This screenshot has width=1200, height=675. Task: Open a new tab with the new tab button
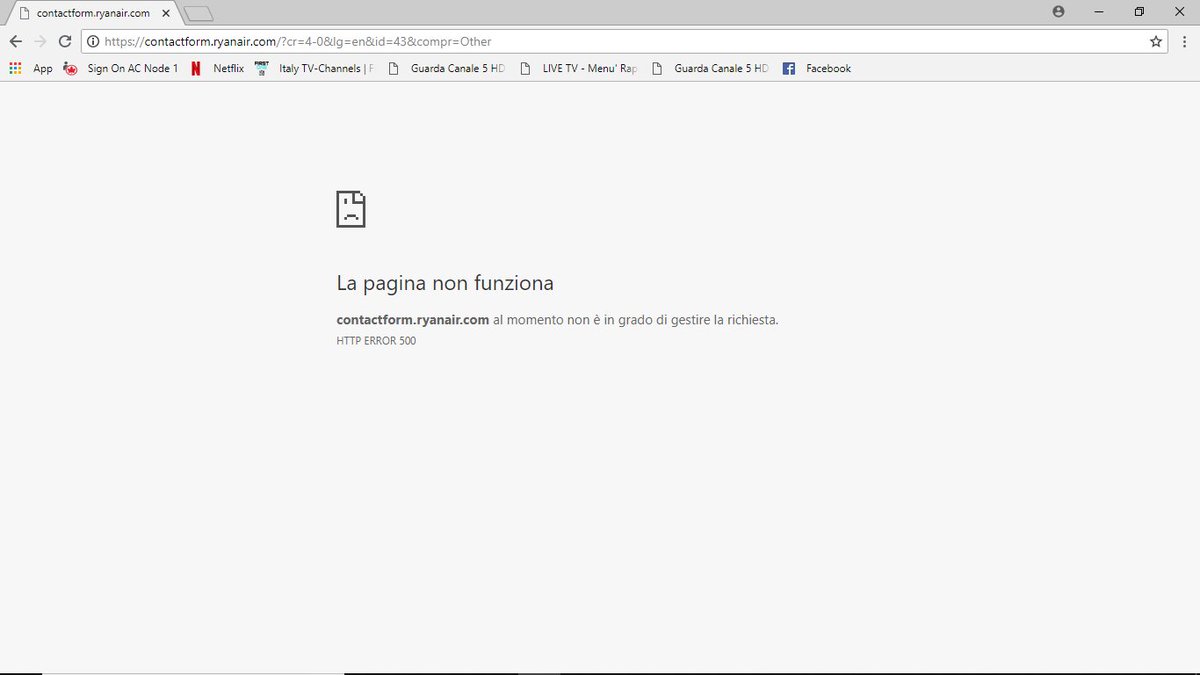coord(199,13)
